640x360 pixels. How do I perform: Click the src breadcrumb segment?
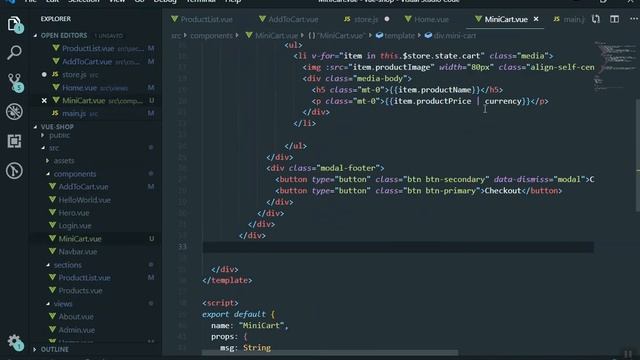pyautogui.click(x=176, y=36)
